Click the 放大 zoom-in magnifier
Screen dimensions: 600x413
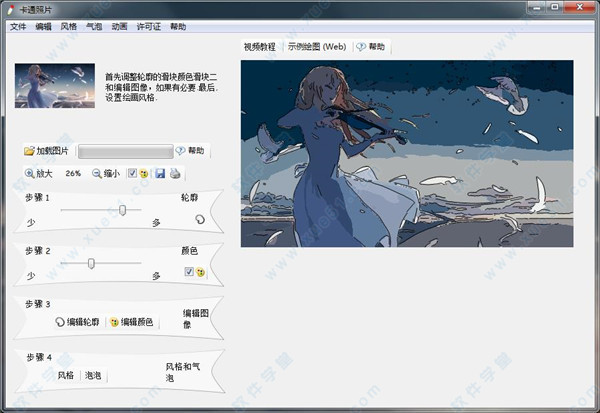[x=29, y=173]
